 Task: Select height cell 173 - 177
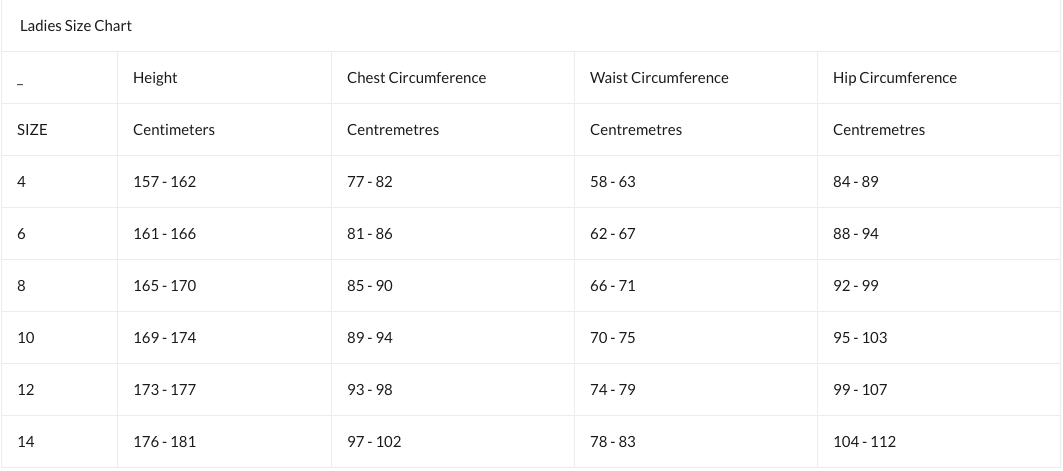pyautogui.click(x=165, y=390)
